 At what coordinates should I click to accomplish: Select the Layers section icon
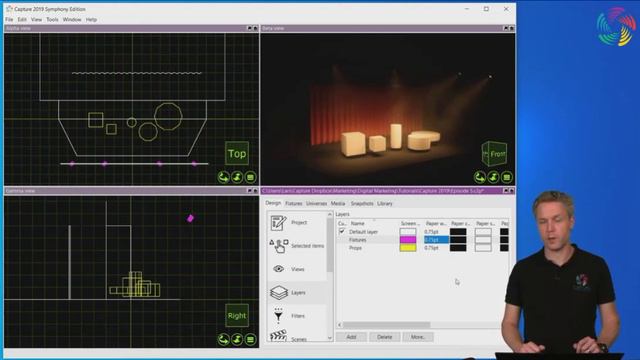click(x=279, y=293)
